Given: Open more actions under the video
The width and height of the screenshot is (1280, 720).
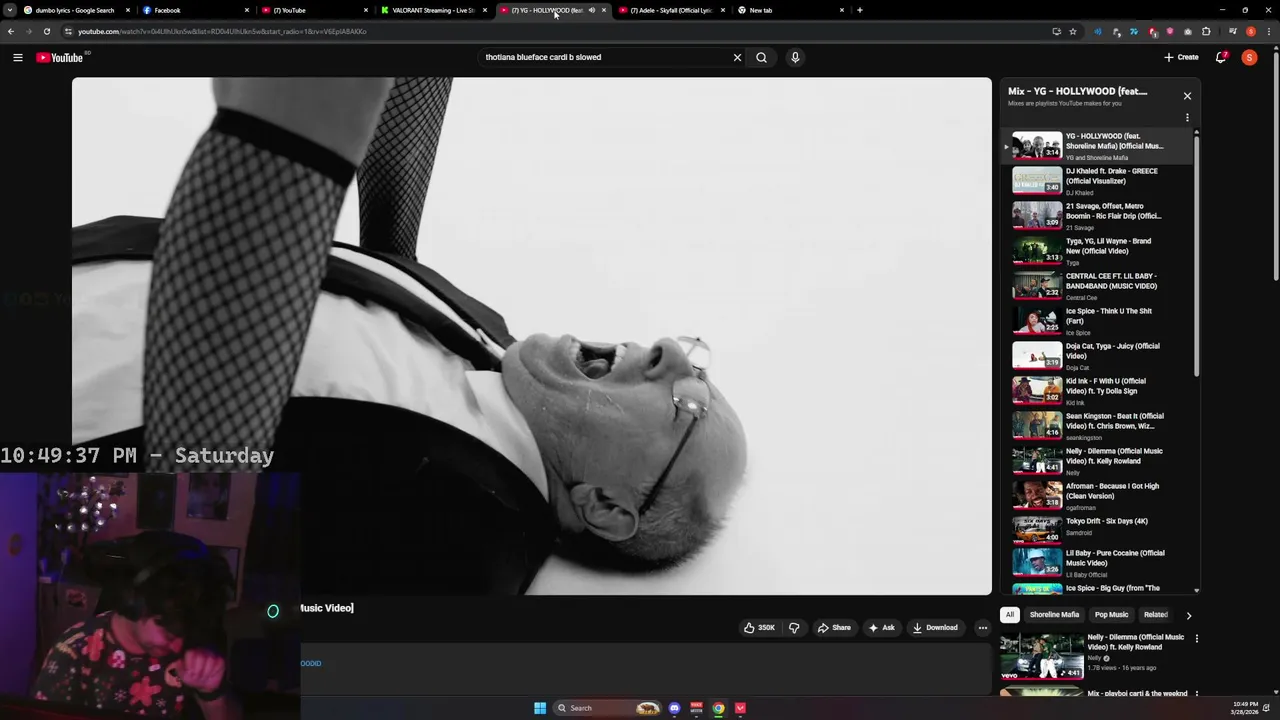Looking at the screenshot, I should (982, 628).
